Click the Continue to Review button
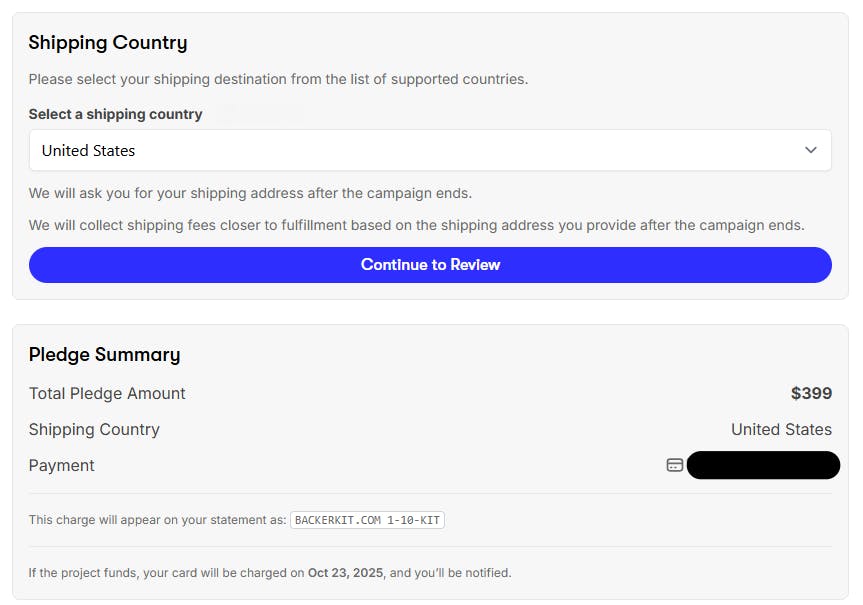863x605 pixels. tap(430, 265)
